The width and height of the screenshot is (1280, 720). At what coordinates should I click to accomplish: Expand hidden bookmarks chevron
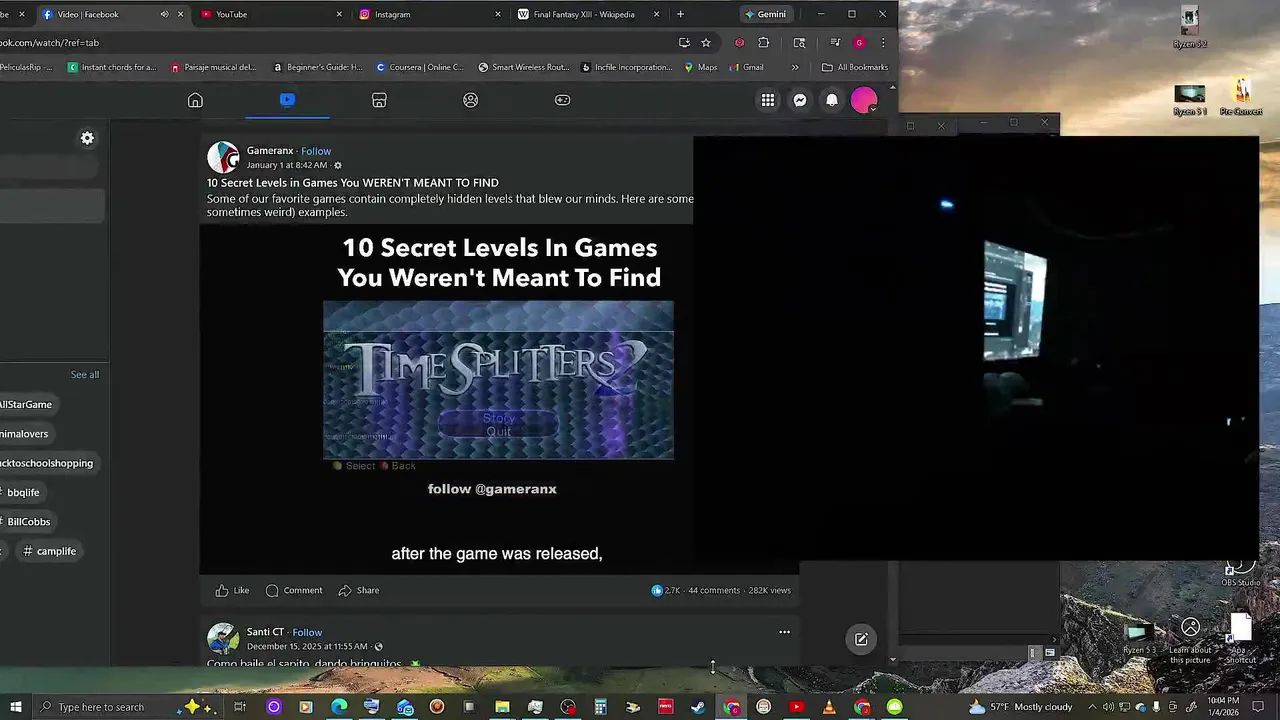pos(795,67)
